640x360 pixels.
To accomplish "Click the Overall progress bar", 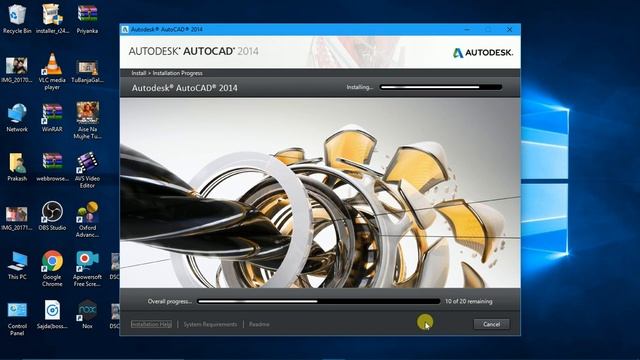I will tap(318, 301).
